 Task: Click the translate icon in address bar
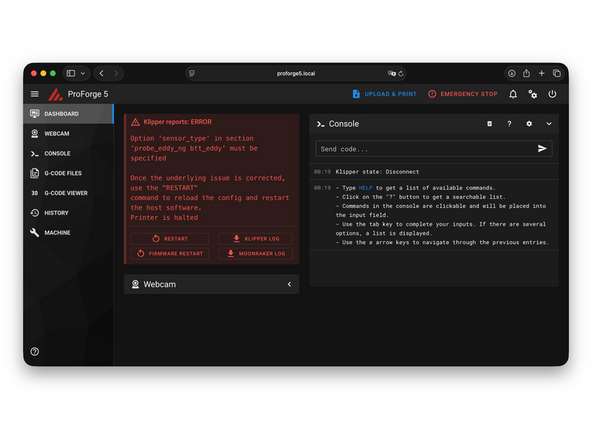tap(392, 73)
